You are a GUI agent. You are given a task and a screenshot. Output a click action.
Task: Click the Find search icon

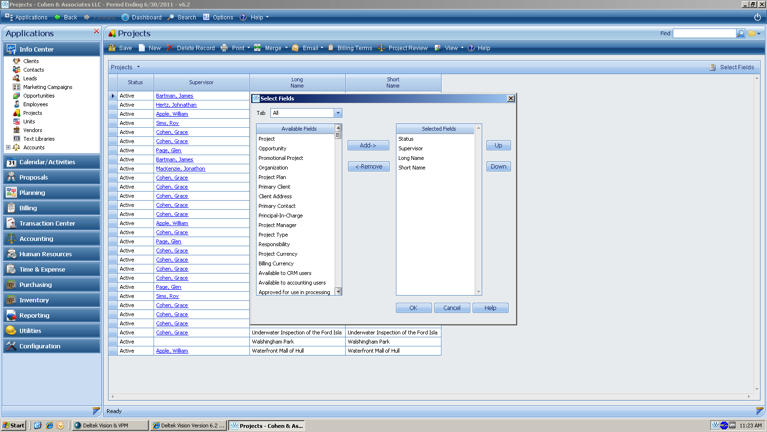(741, 34)
